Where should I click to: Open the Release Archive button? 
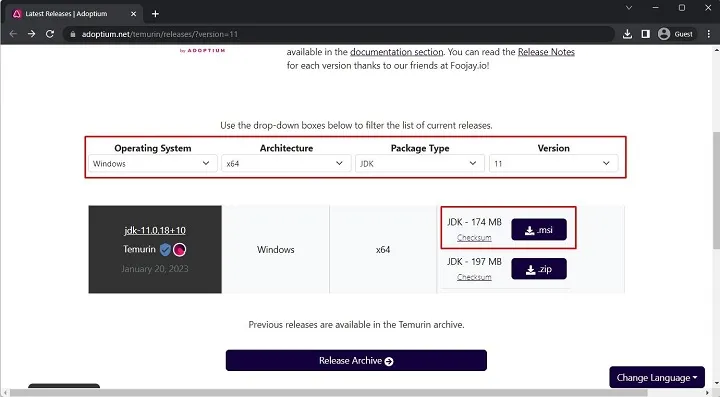click(x=356, y=361)
